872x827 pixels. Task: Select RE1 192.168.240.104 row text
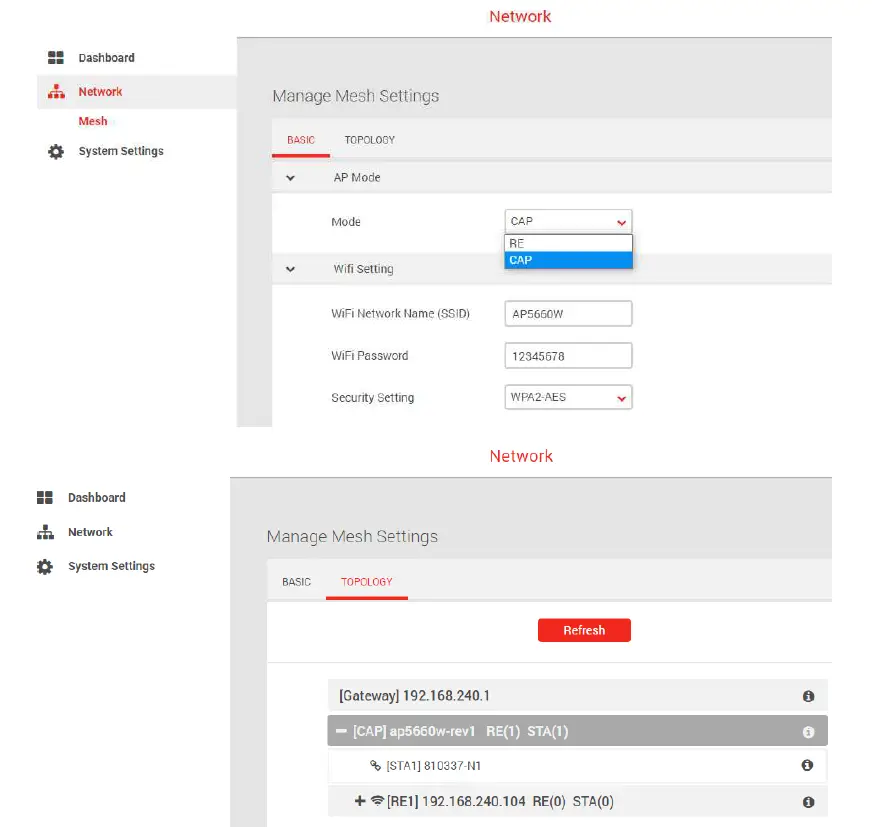click(x=501, y=801)
